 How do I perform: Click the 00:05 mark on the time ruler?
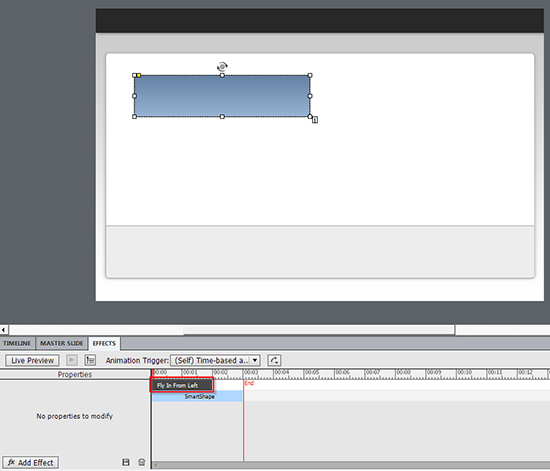point(310,372)
